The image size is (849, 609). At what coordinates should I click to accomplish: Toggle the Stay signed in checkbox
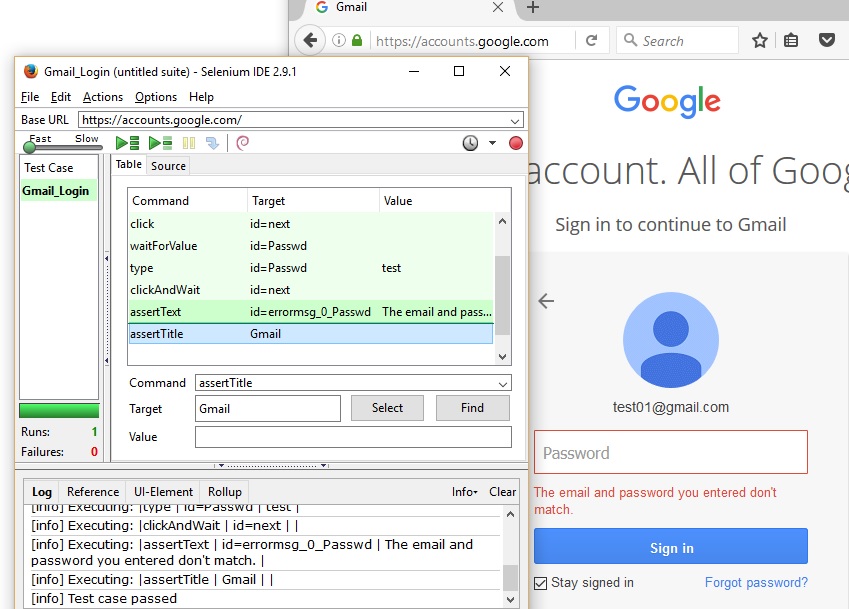click(x=540, y=583)
